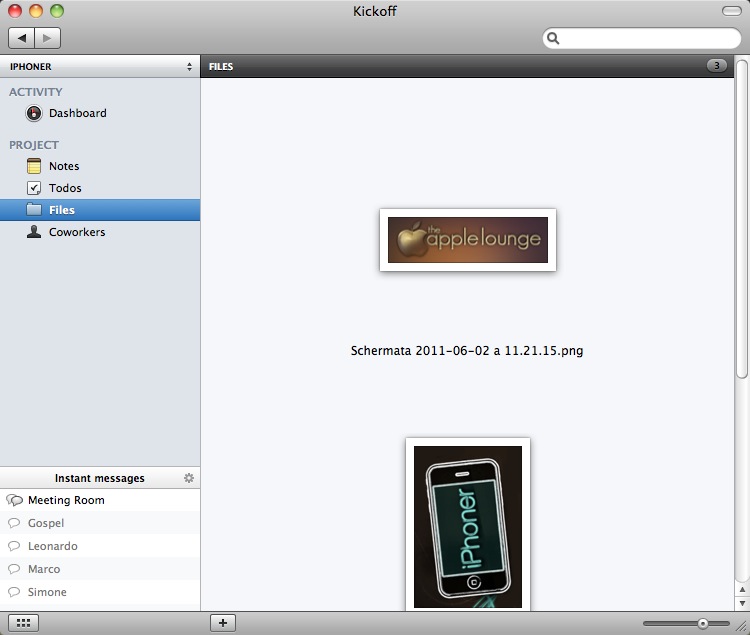Screen dimensions: 750x635
Task: Go forward with the right arrow button
Action: click(47, 38)
